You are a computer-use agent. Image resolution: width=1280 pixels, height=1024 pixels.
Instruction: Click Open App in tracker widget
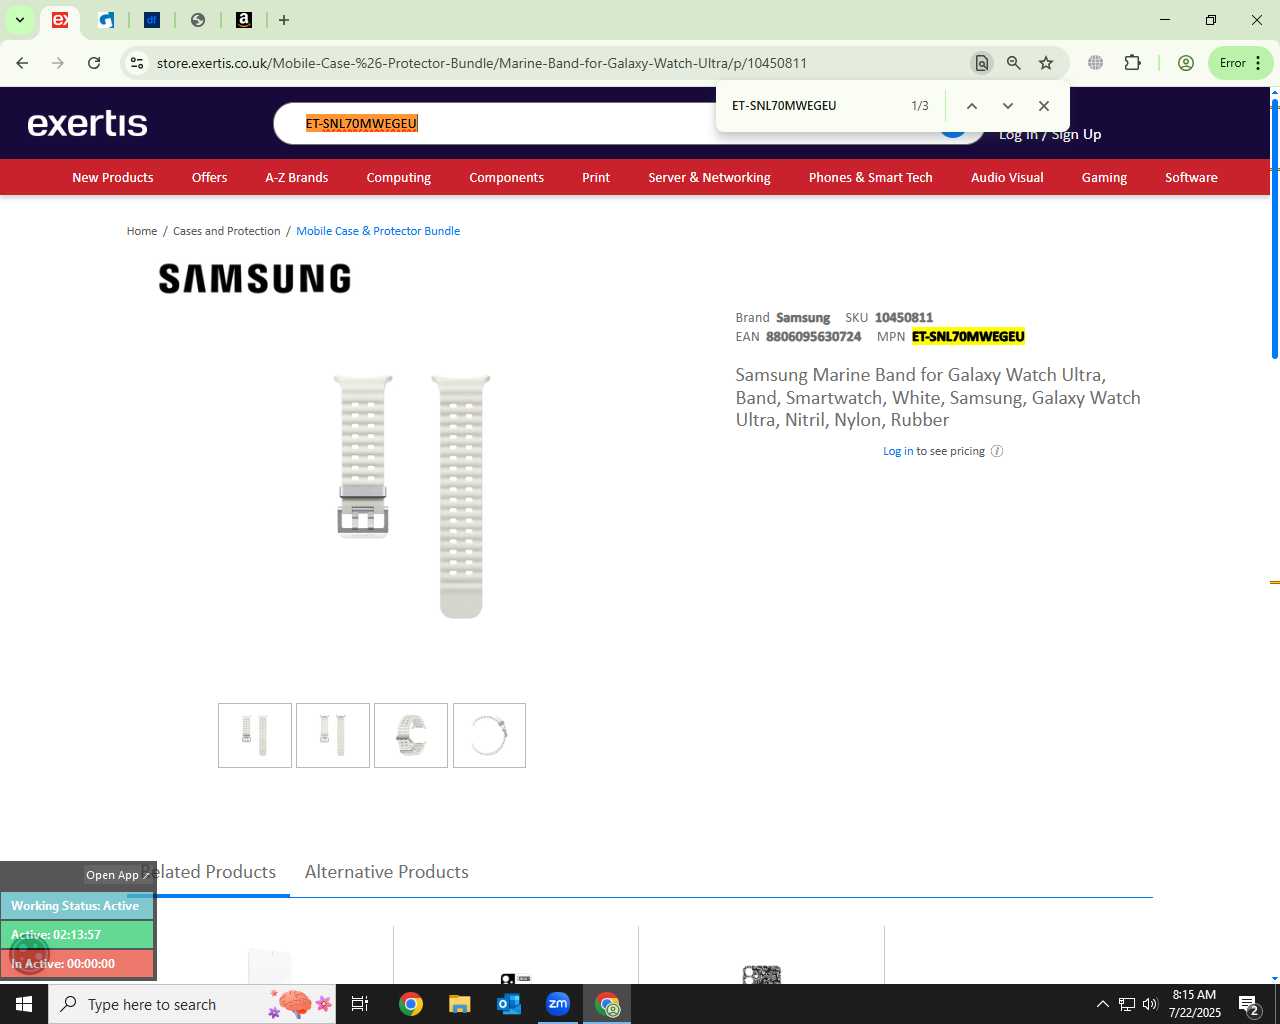click(x=117, y=875)
